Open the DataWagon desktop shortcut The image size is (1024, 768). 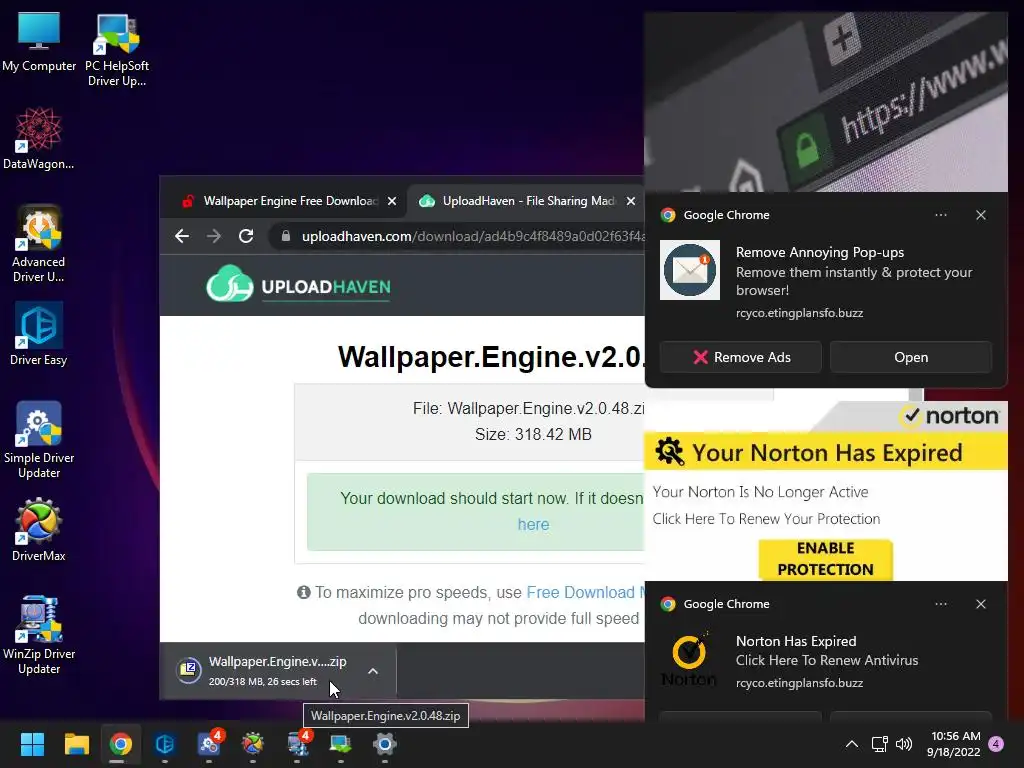pos(39,138)
